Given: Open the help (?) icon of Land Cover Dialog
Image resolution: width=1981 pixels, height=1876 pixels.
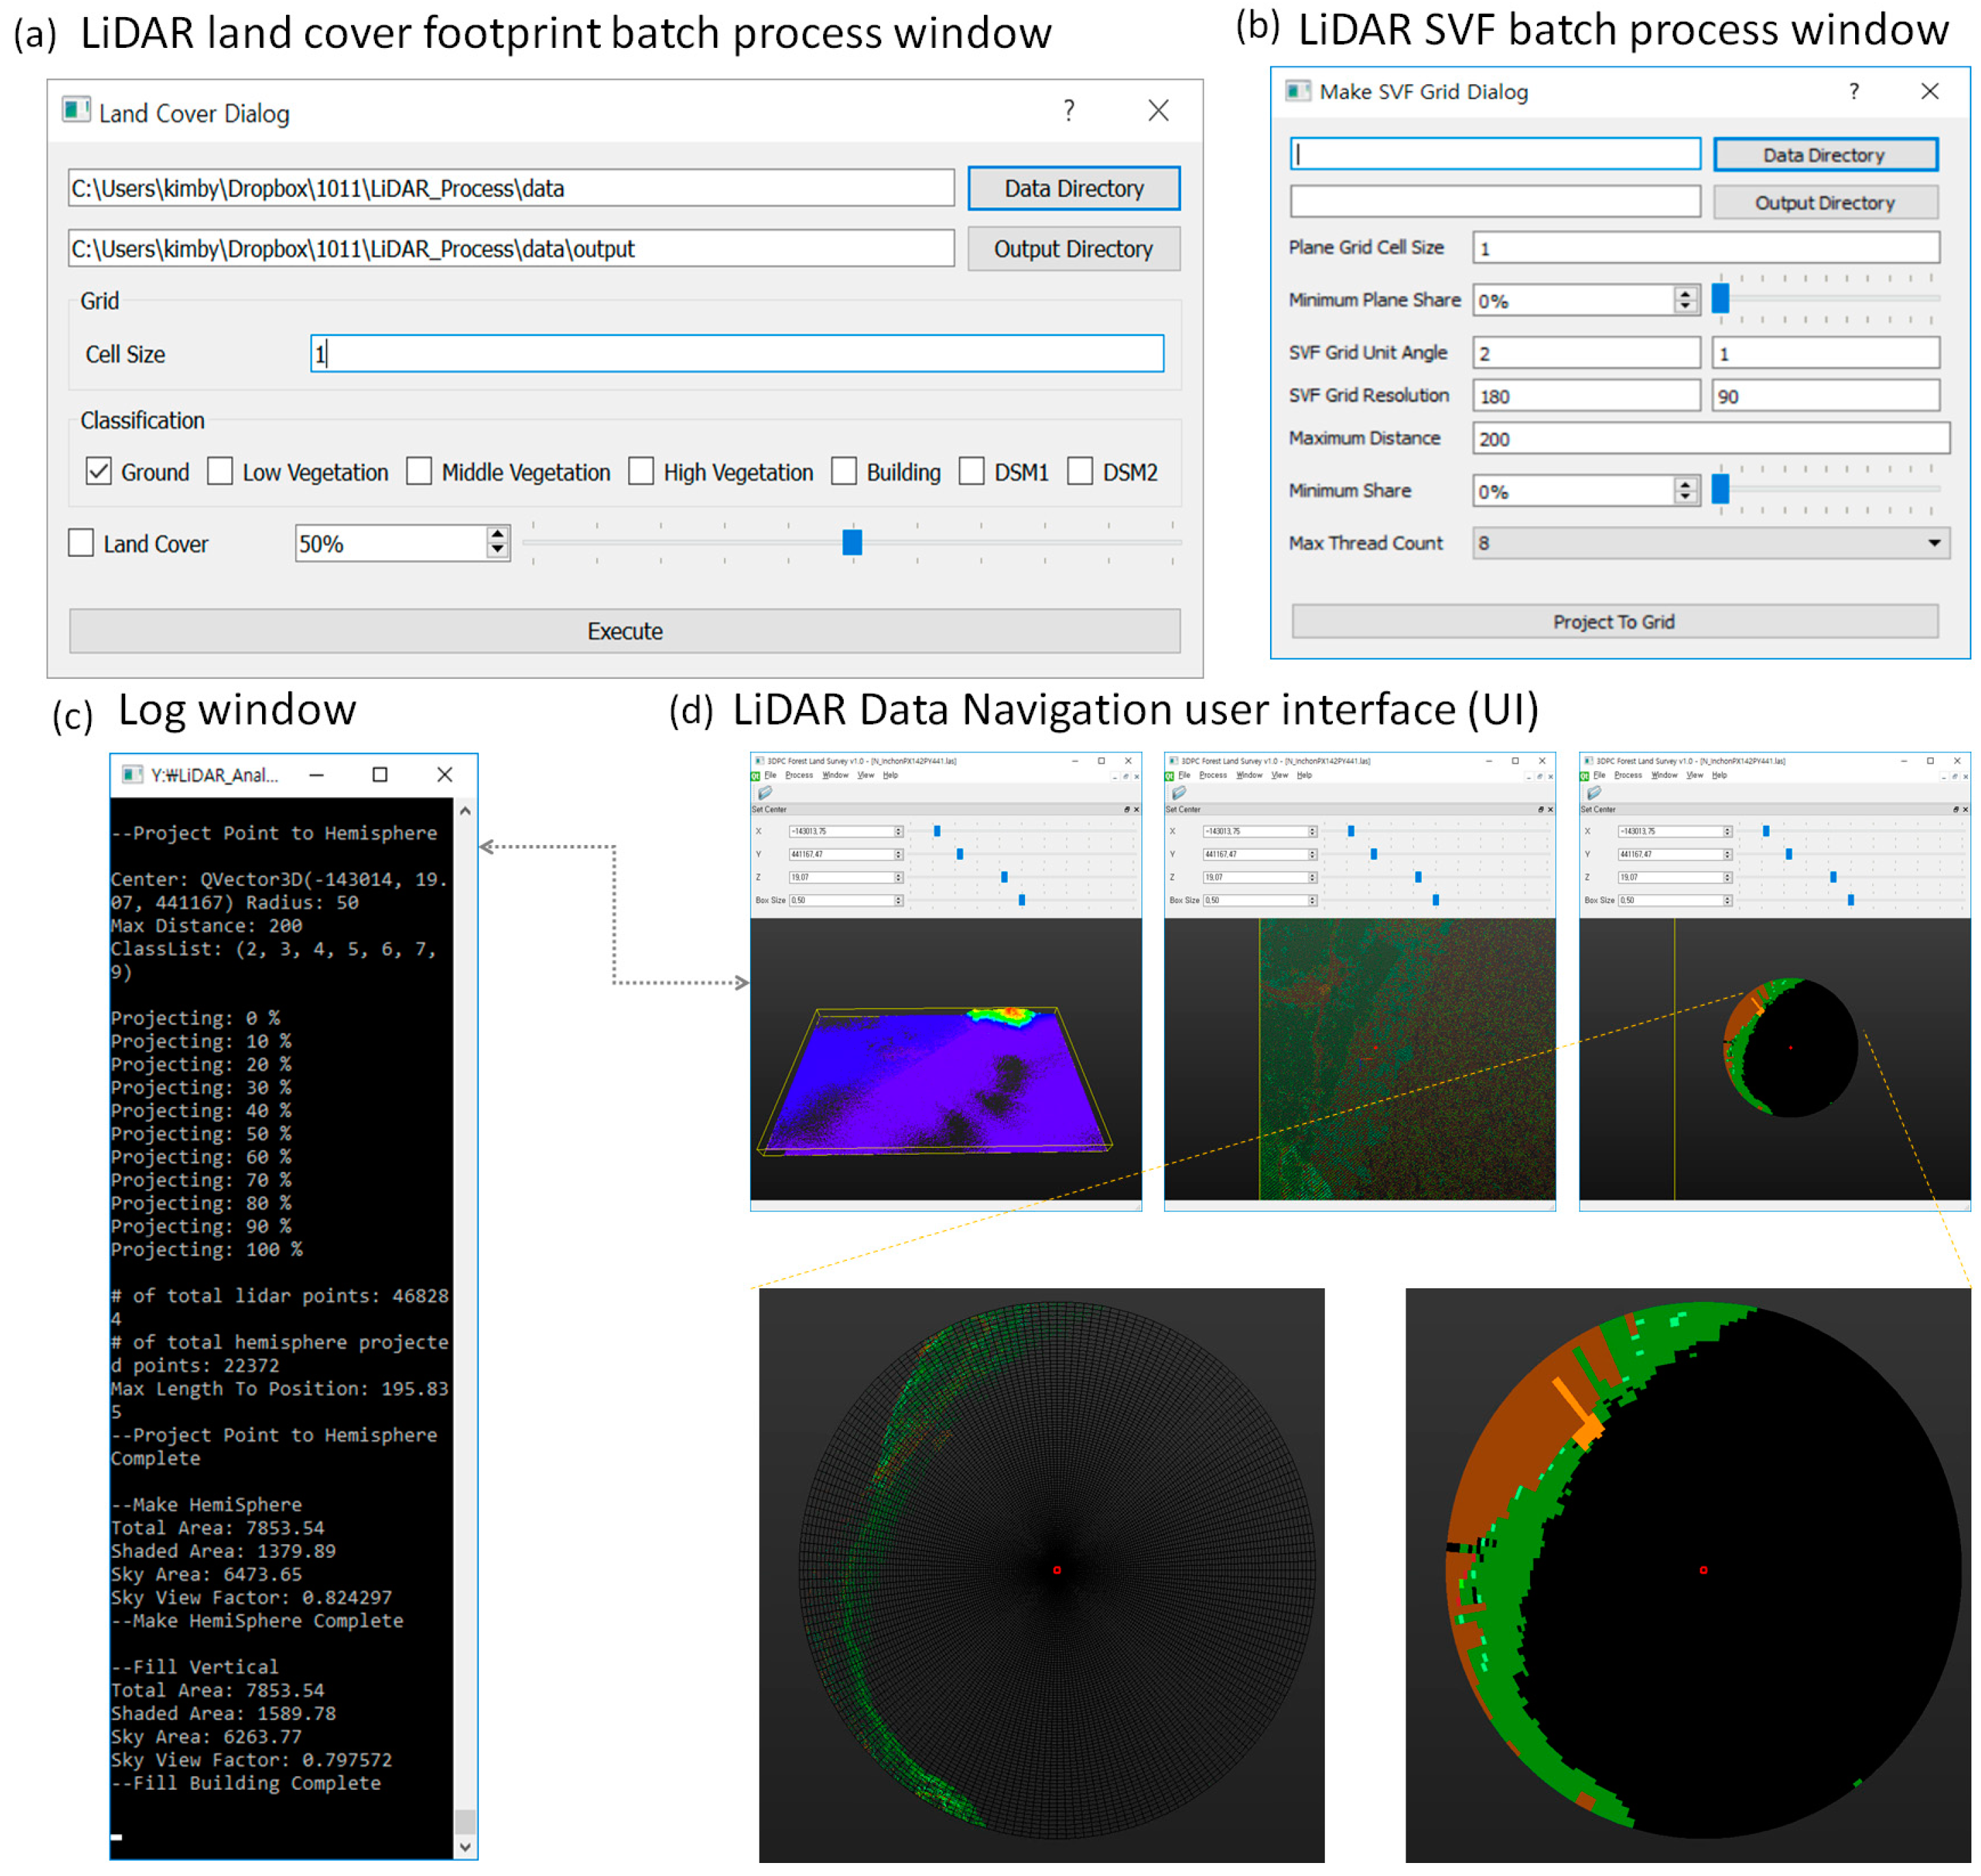Looking at the screenshot, I should point(1069,111).
